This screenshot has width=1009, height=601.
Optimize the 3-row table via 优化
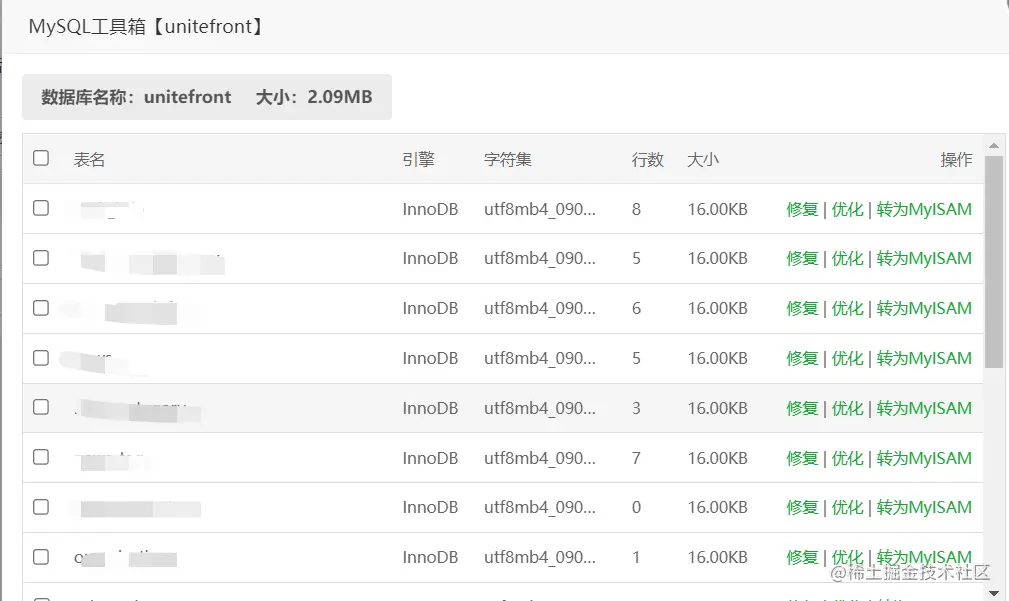coord(847,408)
